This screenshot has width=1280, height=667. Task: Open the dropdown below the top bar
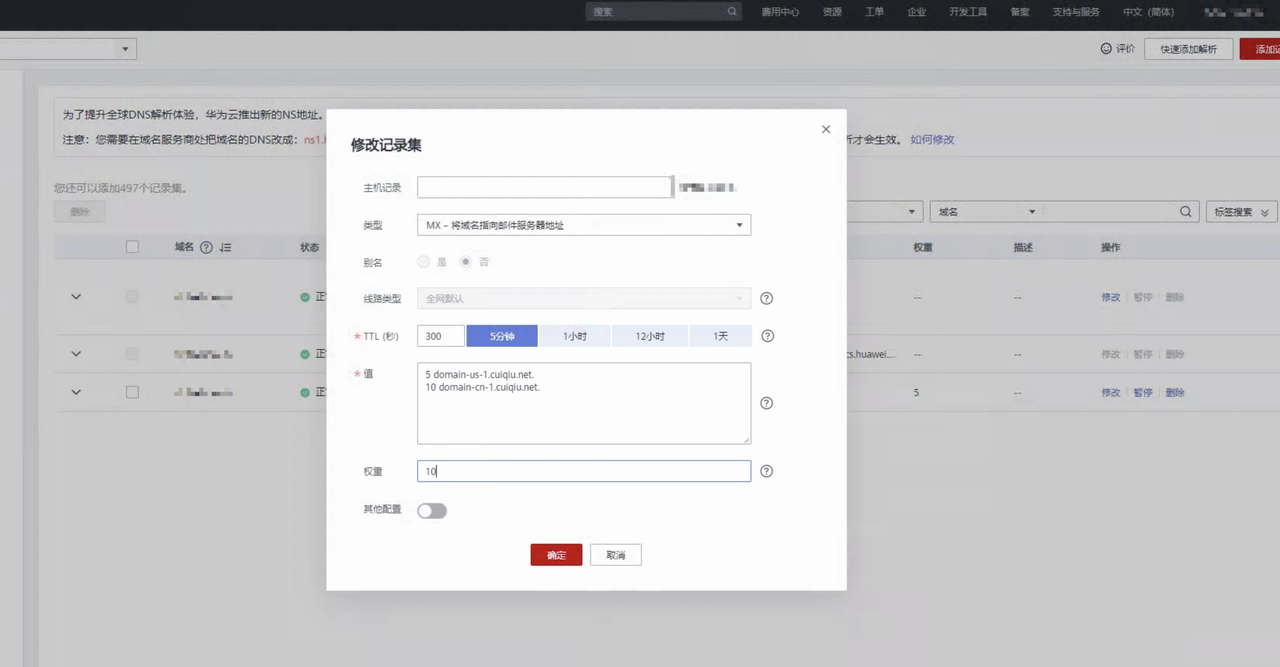[x=68, y=48]
